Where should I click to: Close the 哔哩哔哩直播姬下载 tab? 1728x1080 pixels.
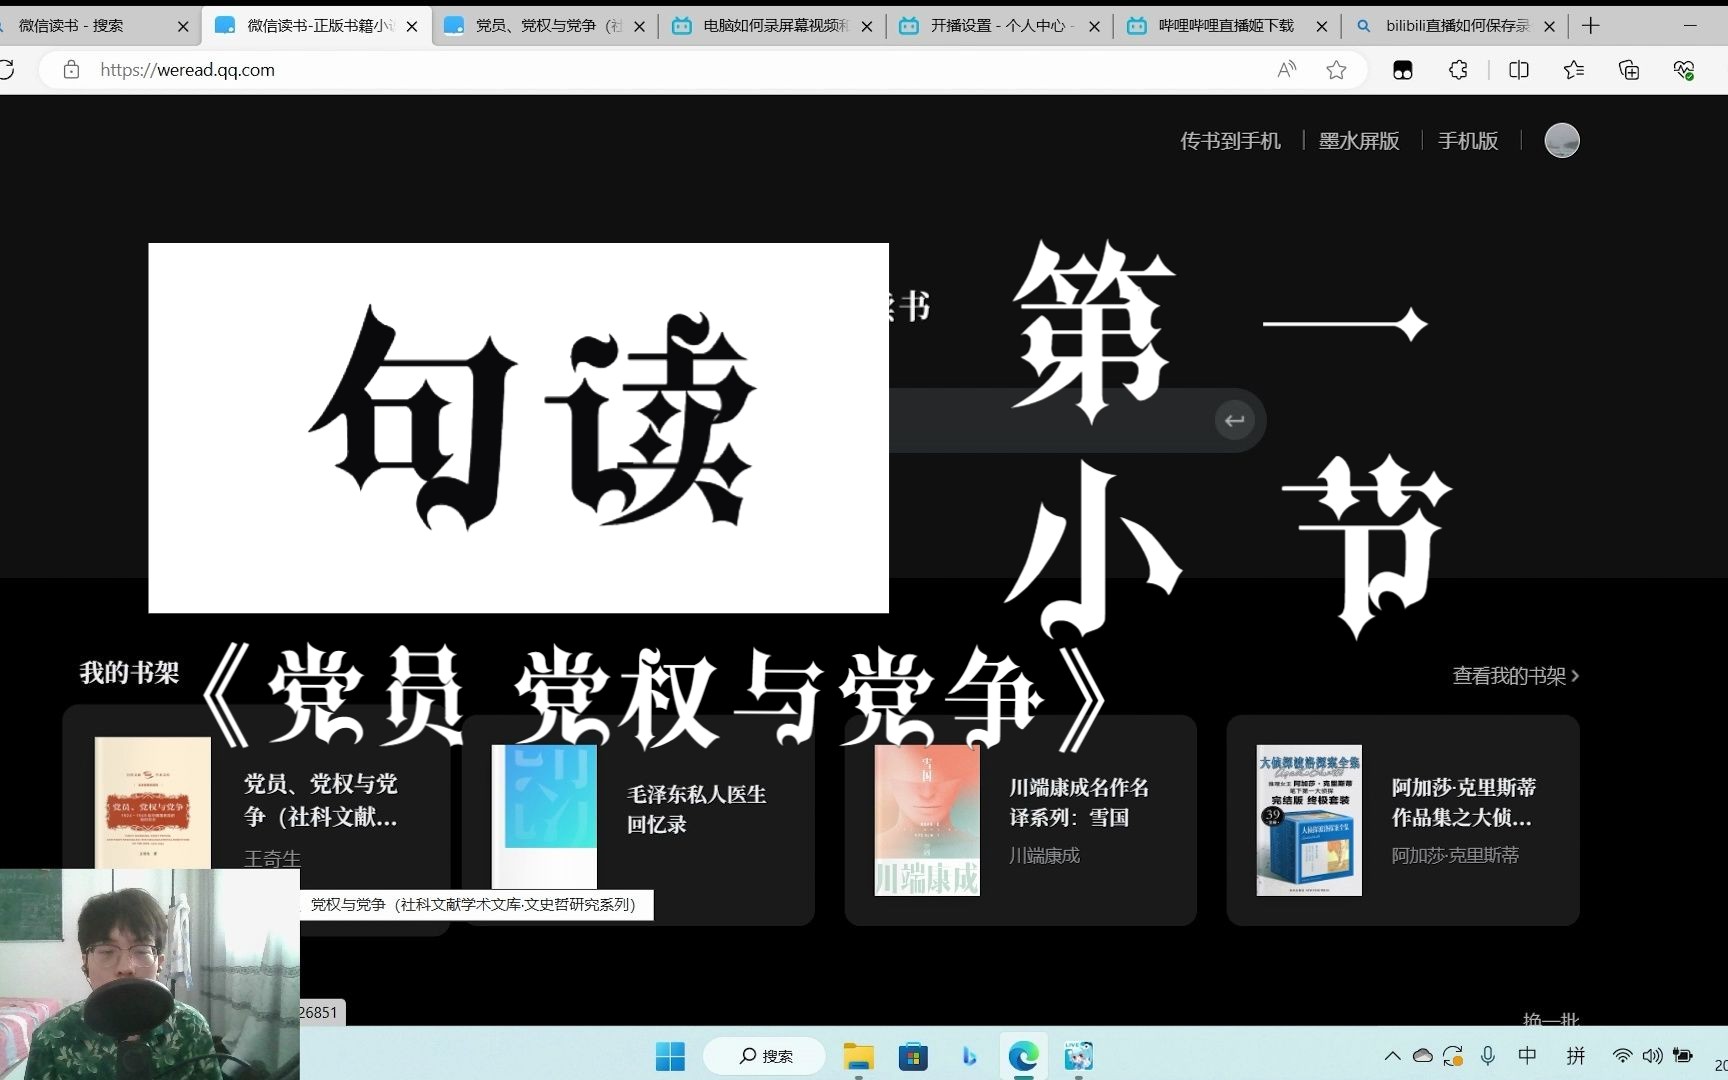tap(1321, 27)
